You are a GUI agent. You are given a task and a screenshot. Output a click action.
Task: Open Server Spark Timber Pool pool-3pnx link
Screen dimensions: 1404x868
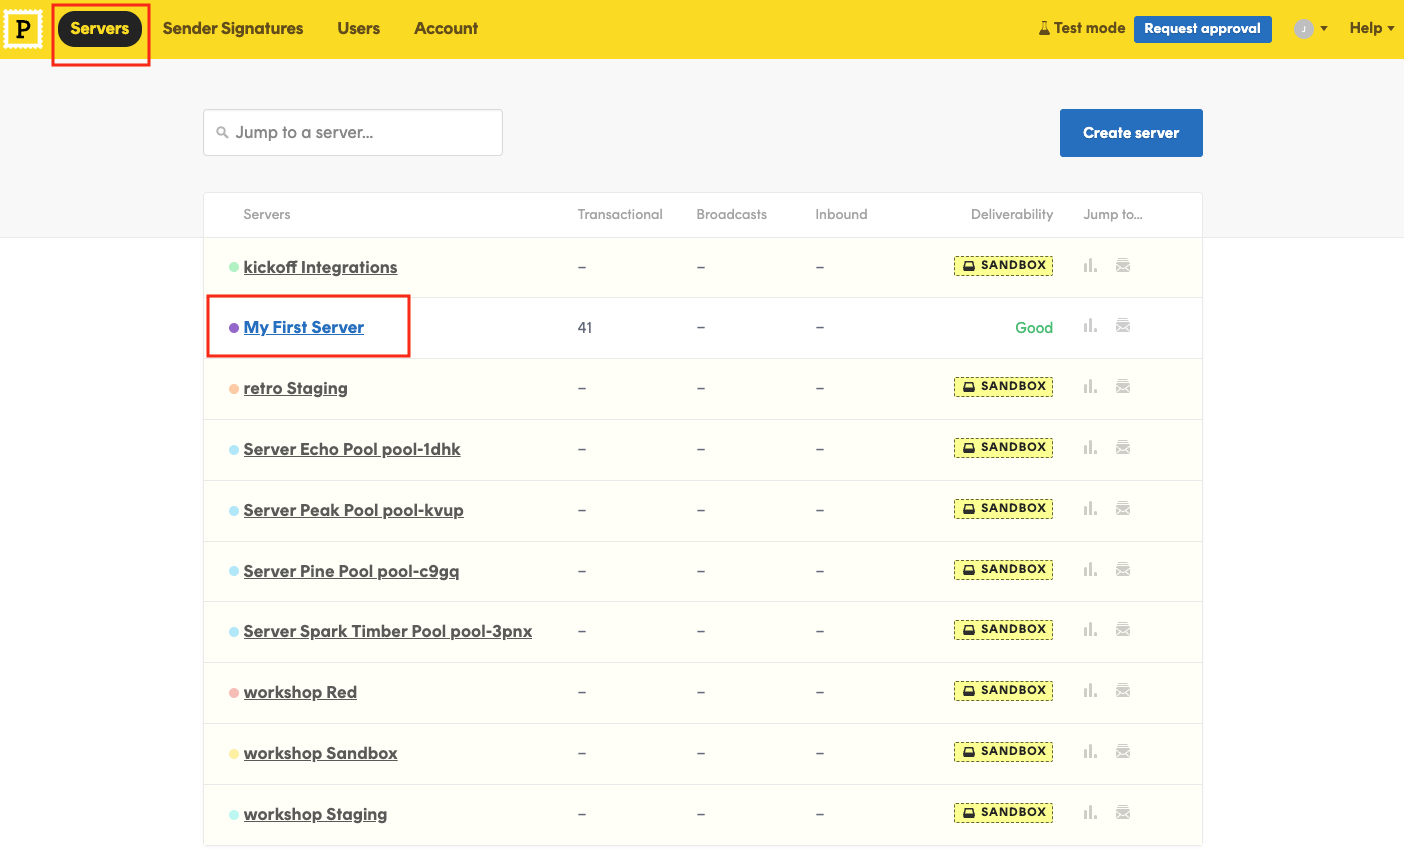click(x=388, y=631)
